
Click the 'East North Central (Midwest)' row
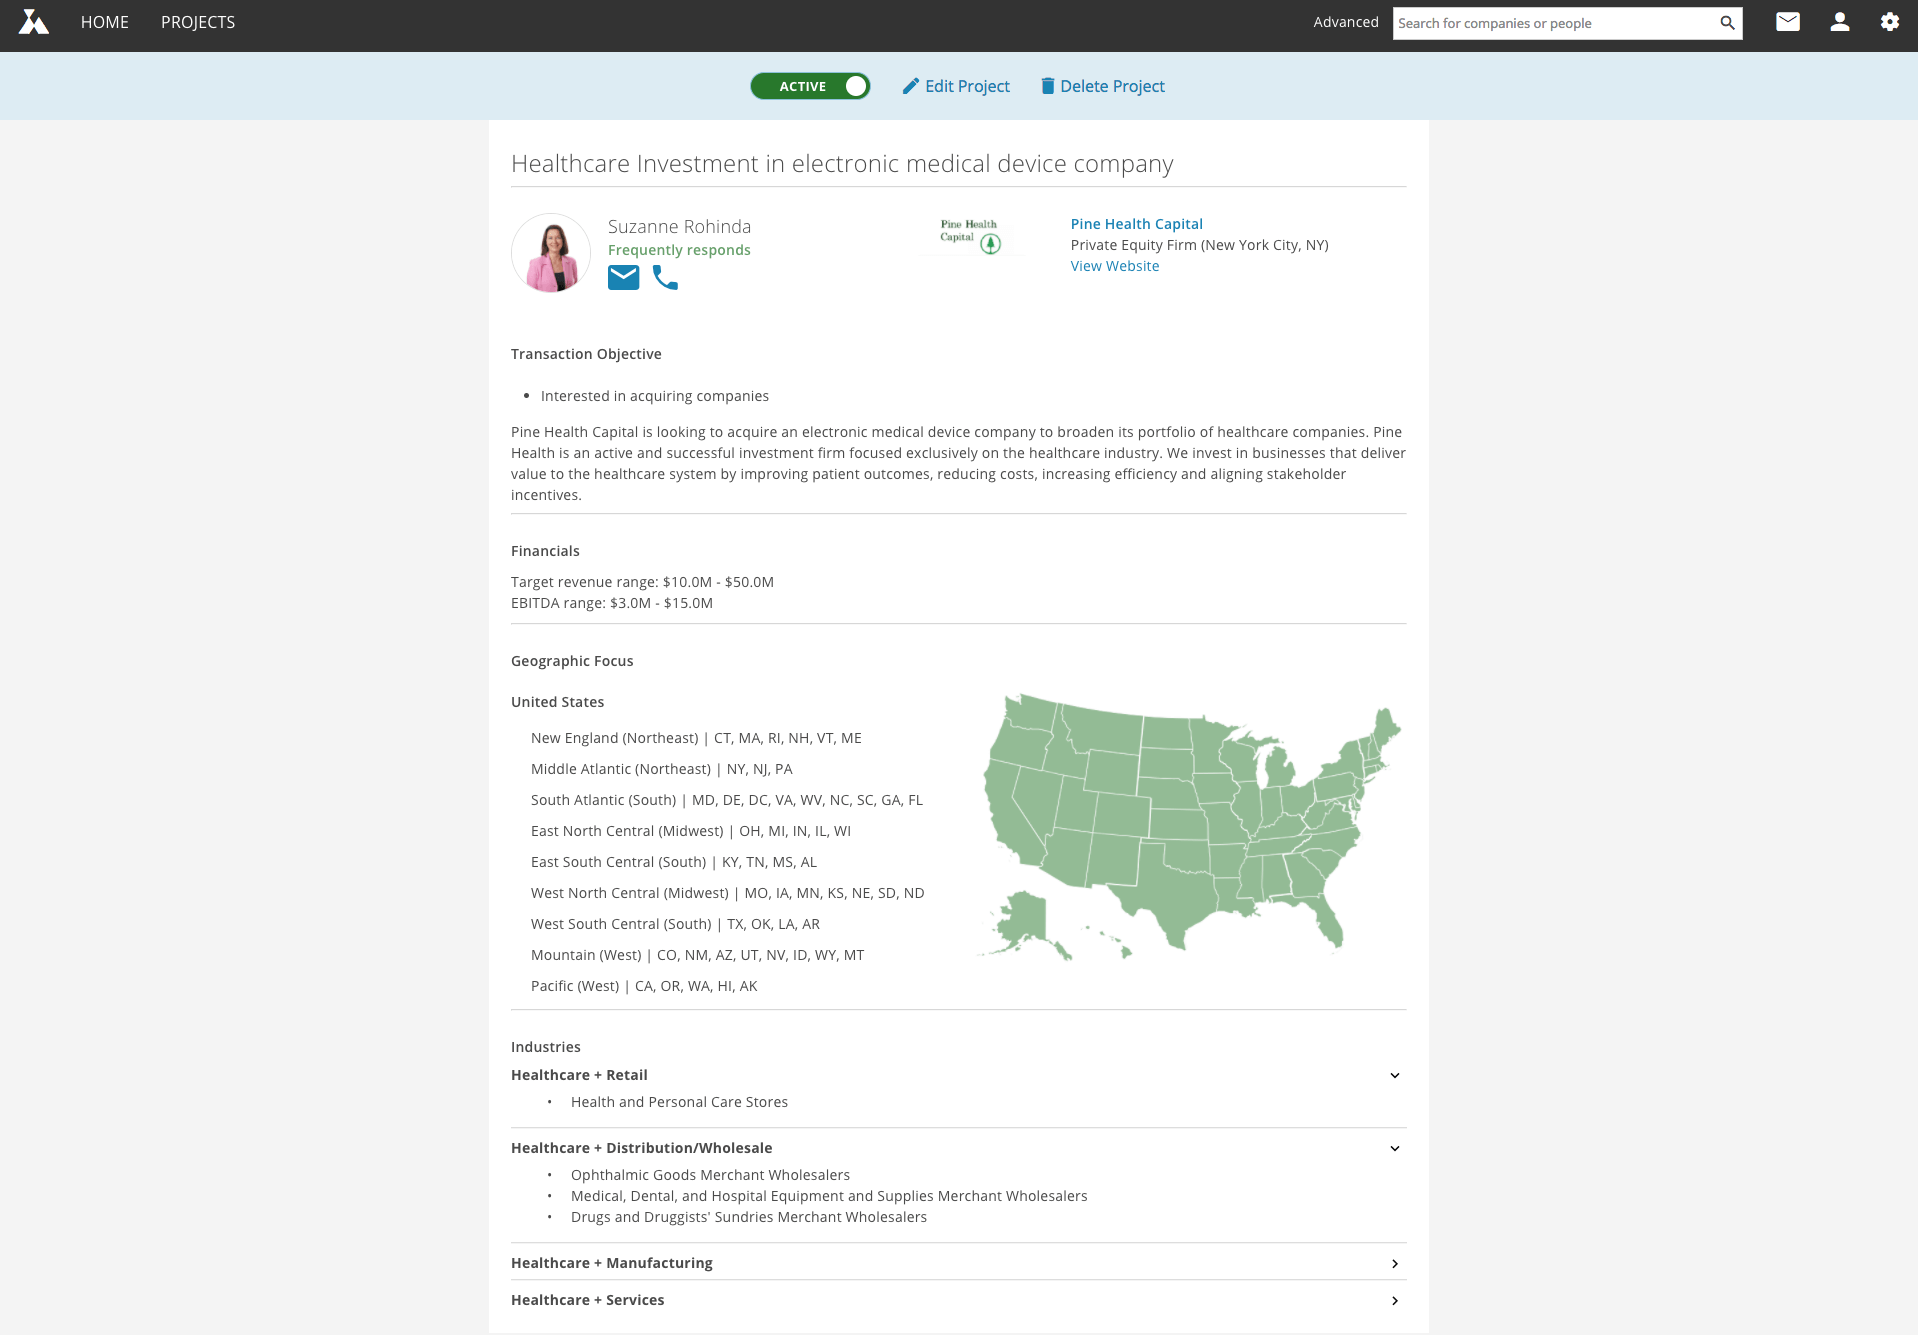coord(691,831)
